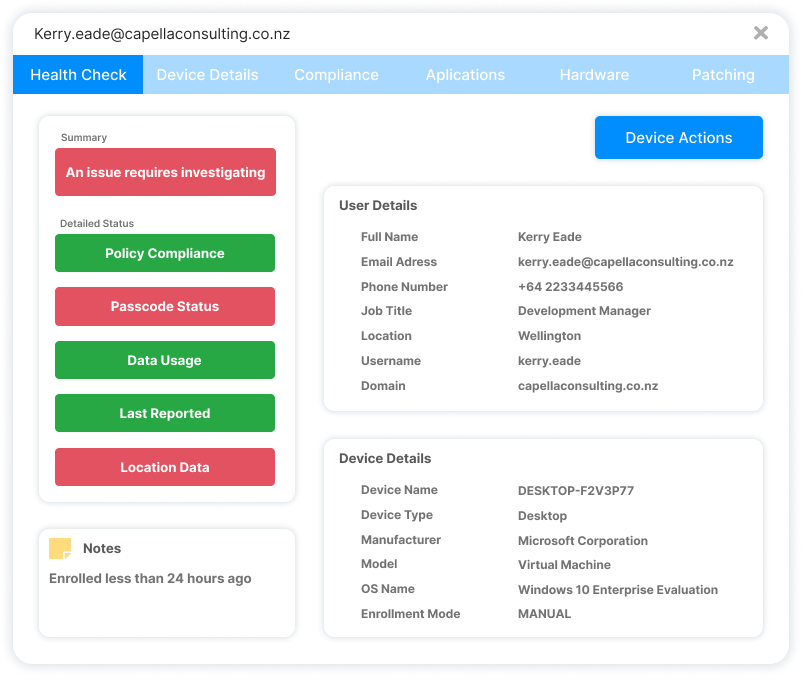This screenshot has width=805, height=684.
Task: Click the username value 'kerry.eade'
Action: point(549,361)
